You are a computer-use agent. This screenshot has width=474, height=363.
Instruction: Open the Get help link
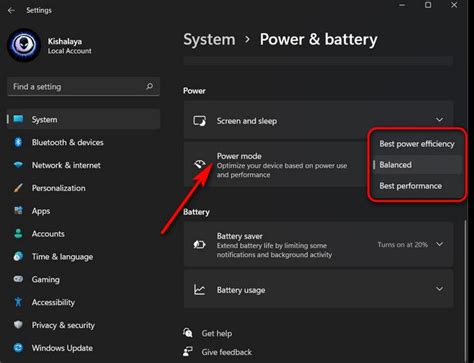pos(217,333)
